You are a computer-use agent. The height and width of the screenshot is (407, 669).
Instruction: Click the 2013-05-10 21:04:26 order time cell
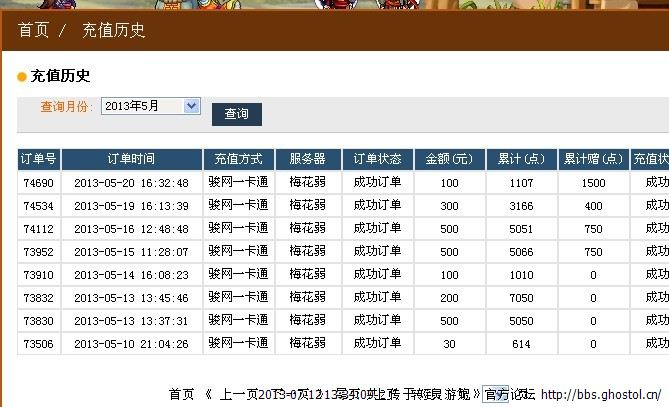[131, 343]
